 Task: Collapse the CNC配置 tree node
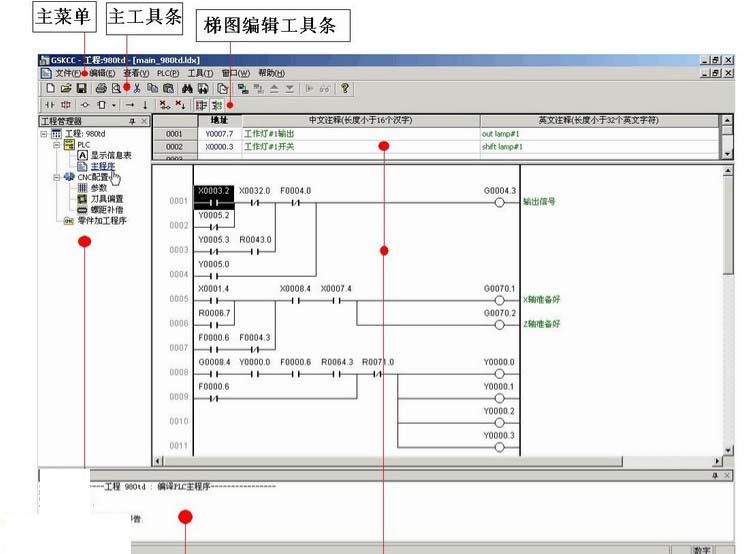[x=57, y=177]
